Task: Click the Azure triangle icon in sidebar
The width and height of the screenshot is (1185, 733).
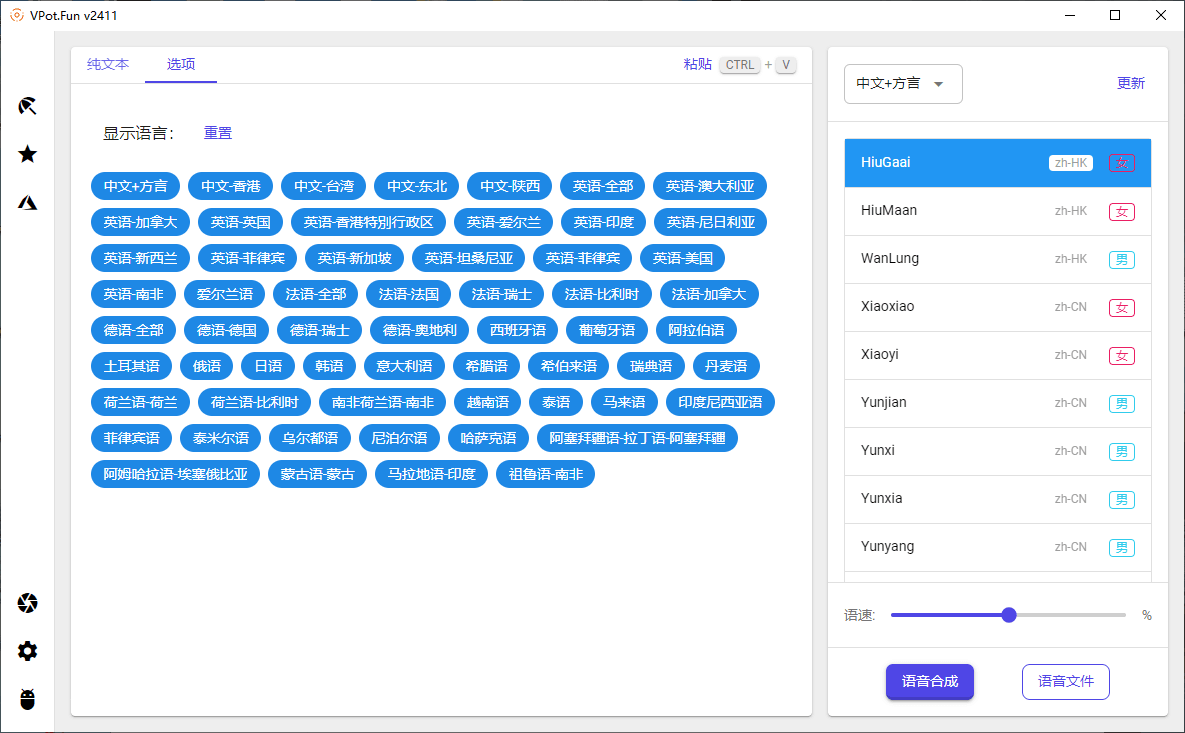Action: point(28,202)
